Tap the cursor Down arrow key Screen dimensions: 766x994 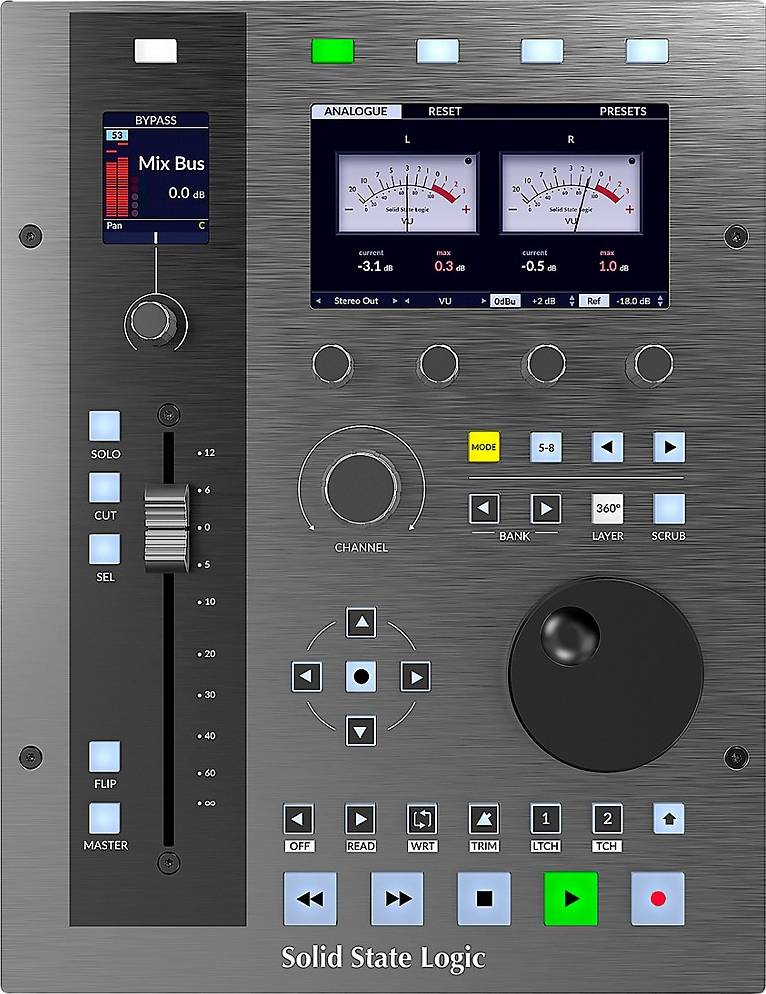pos(361,731)
